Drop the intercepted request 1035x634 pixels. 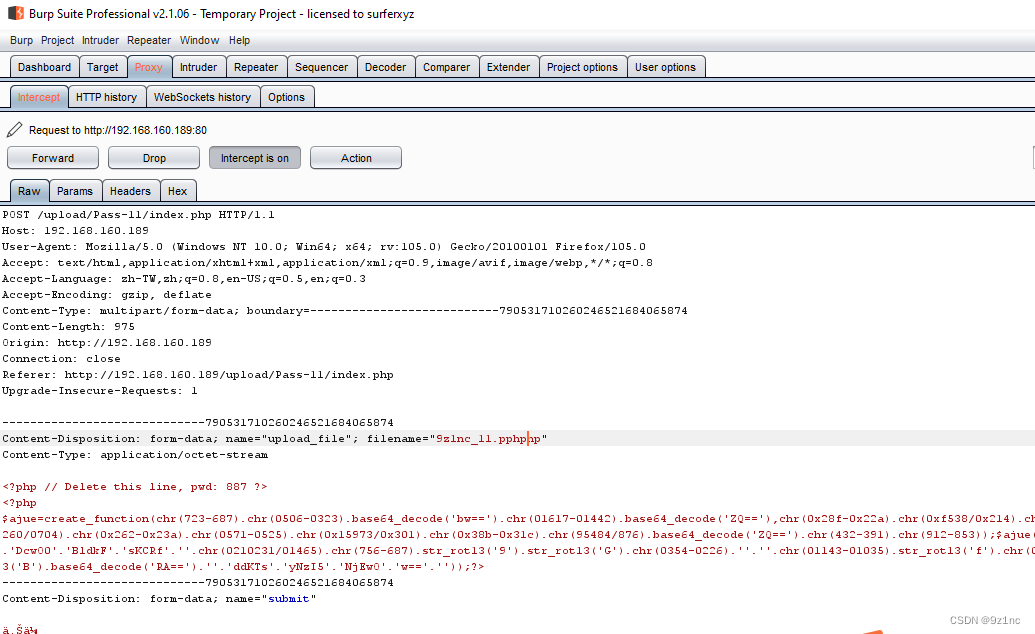(x=154, y=158)
